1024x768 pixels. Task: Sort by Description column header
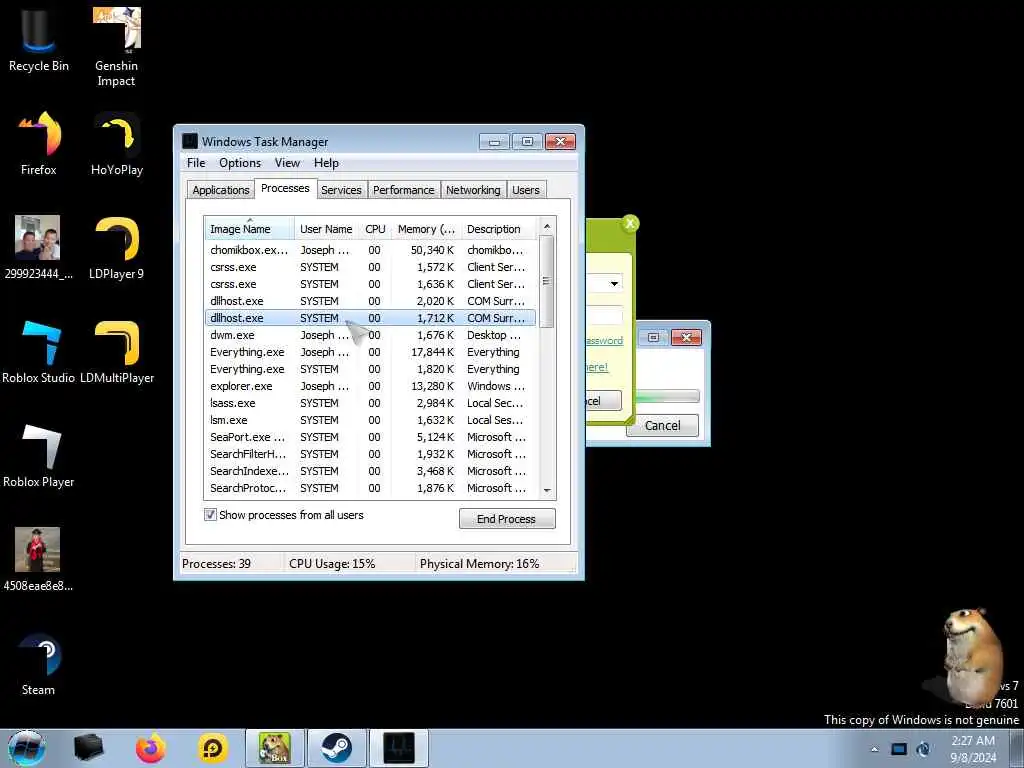498,229
